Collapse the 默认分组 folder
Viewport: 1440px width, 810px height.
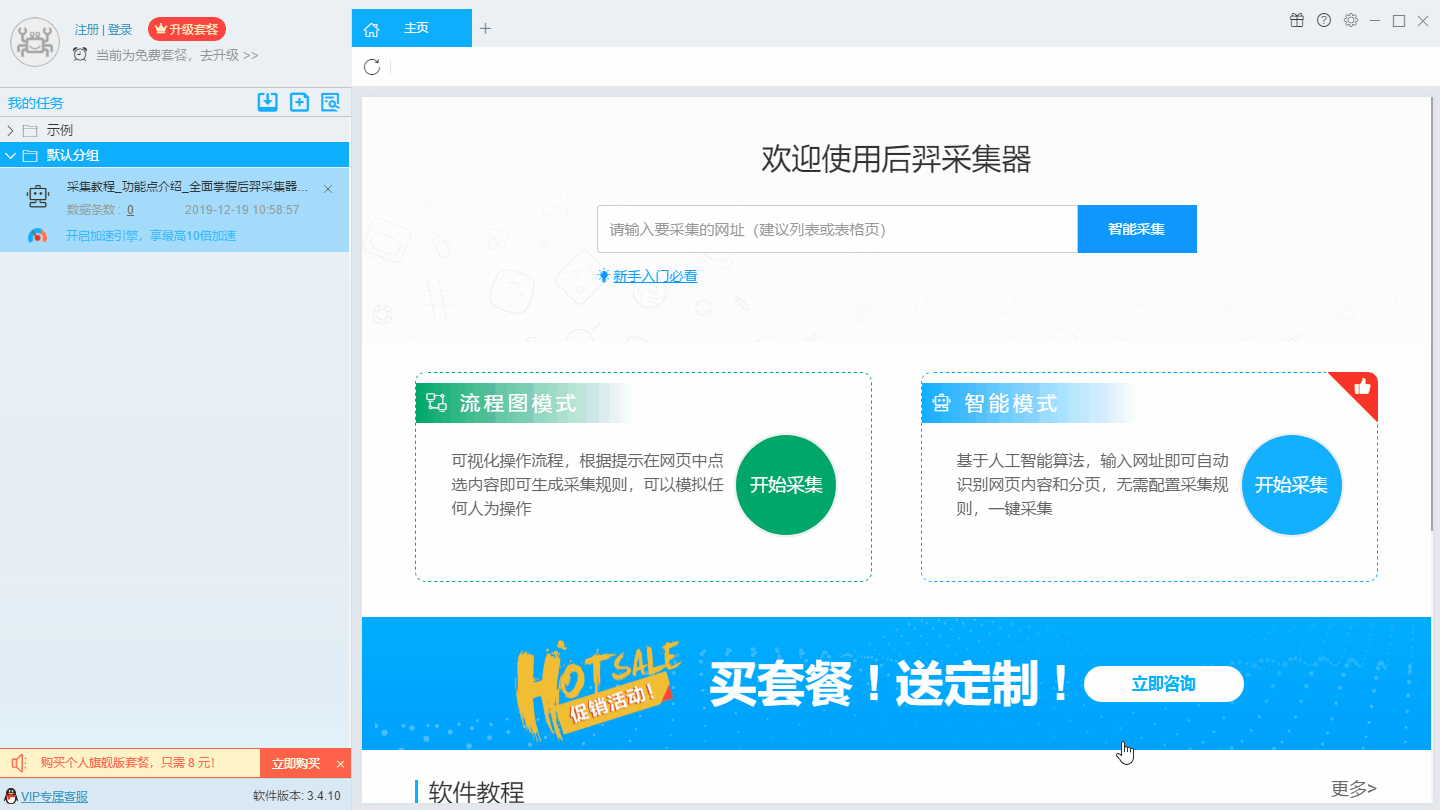(10, 155)
